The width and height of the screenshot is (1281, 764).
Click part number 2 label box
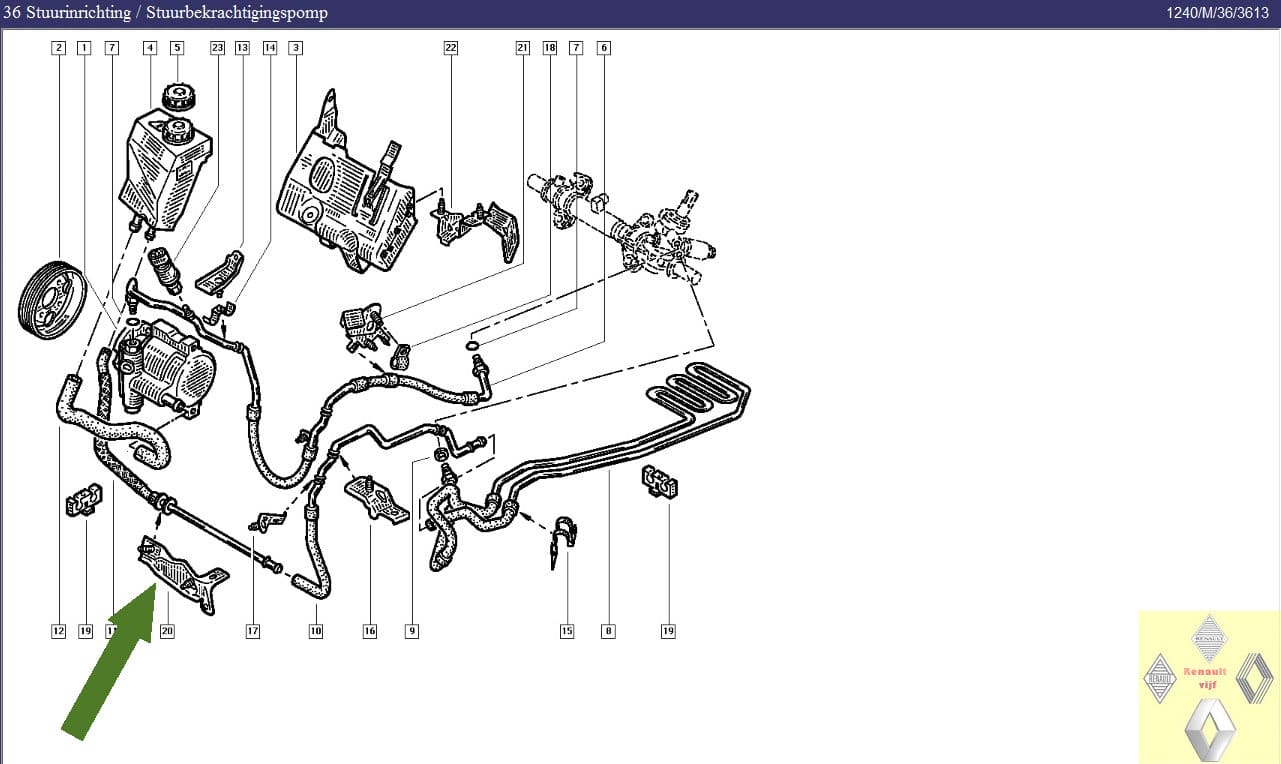tap(59, 48)
